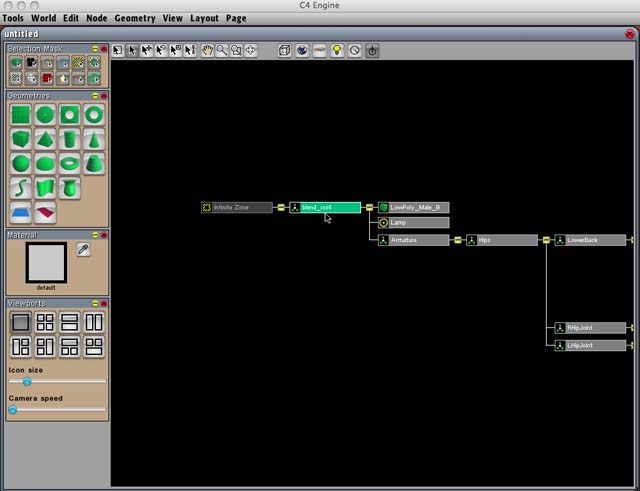Screen dimensions: 640x491
Task: Minimize the Geometries panel
Action: coord(95,96)
